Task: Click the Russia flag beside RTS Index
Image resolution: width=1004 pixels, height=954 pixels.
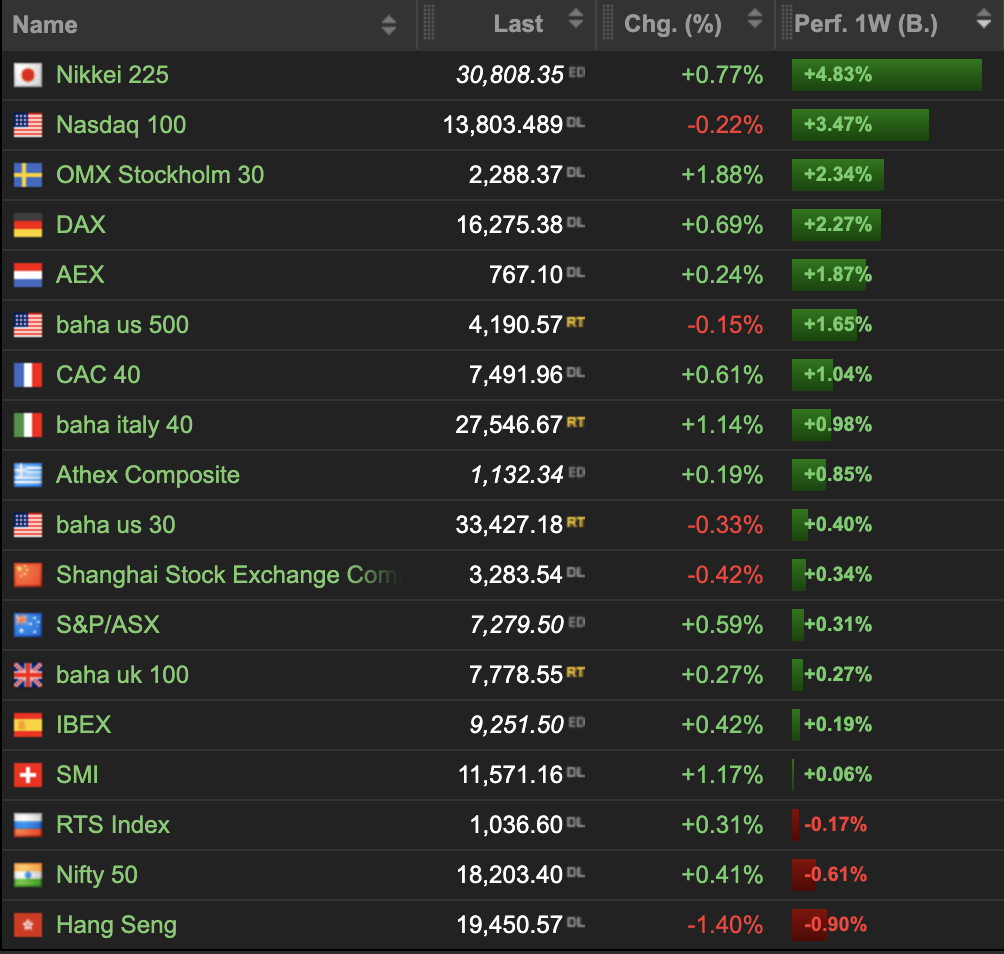Action: click(28, 825)
